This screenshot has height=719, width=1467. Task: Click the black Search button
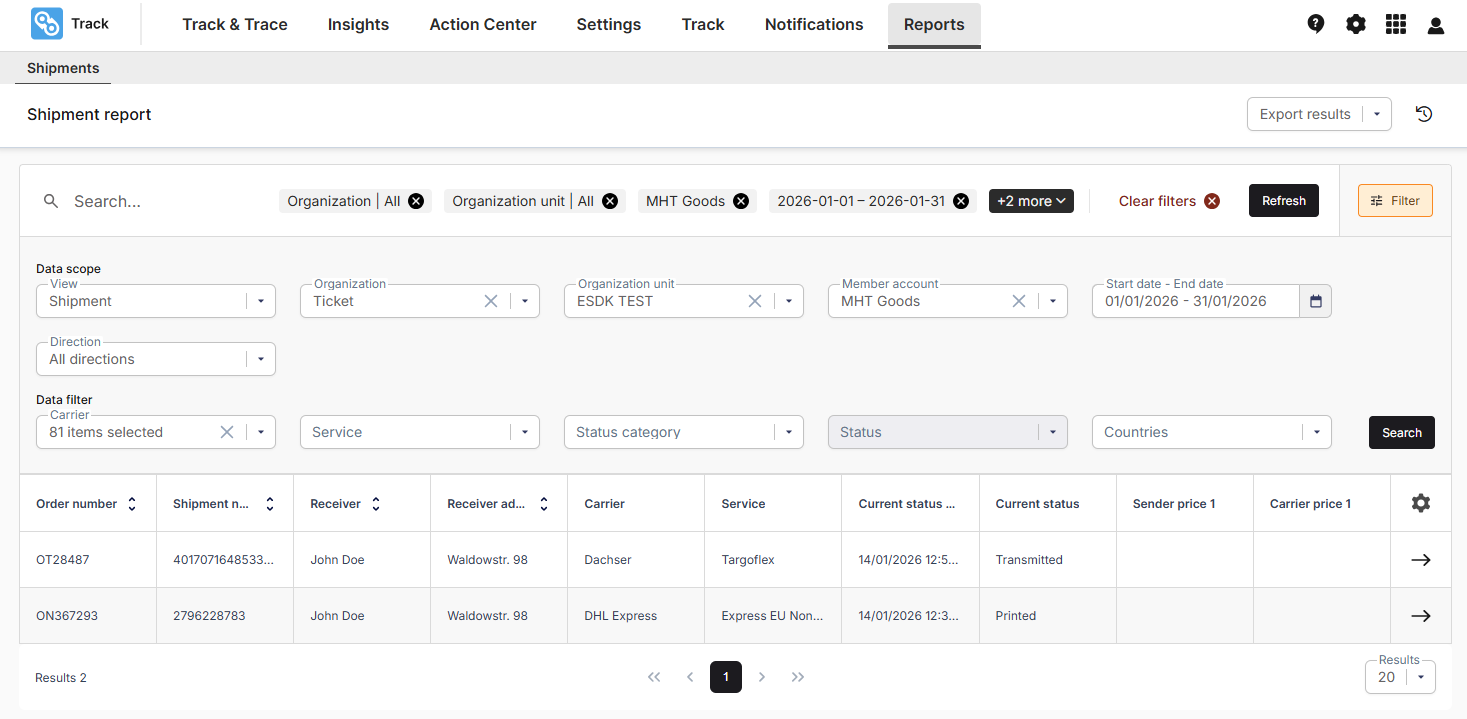pos(1401,432)
